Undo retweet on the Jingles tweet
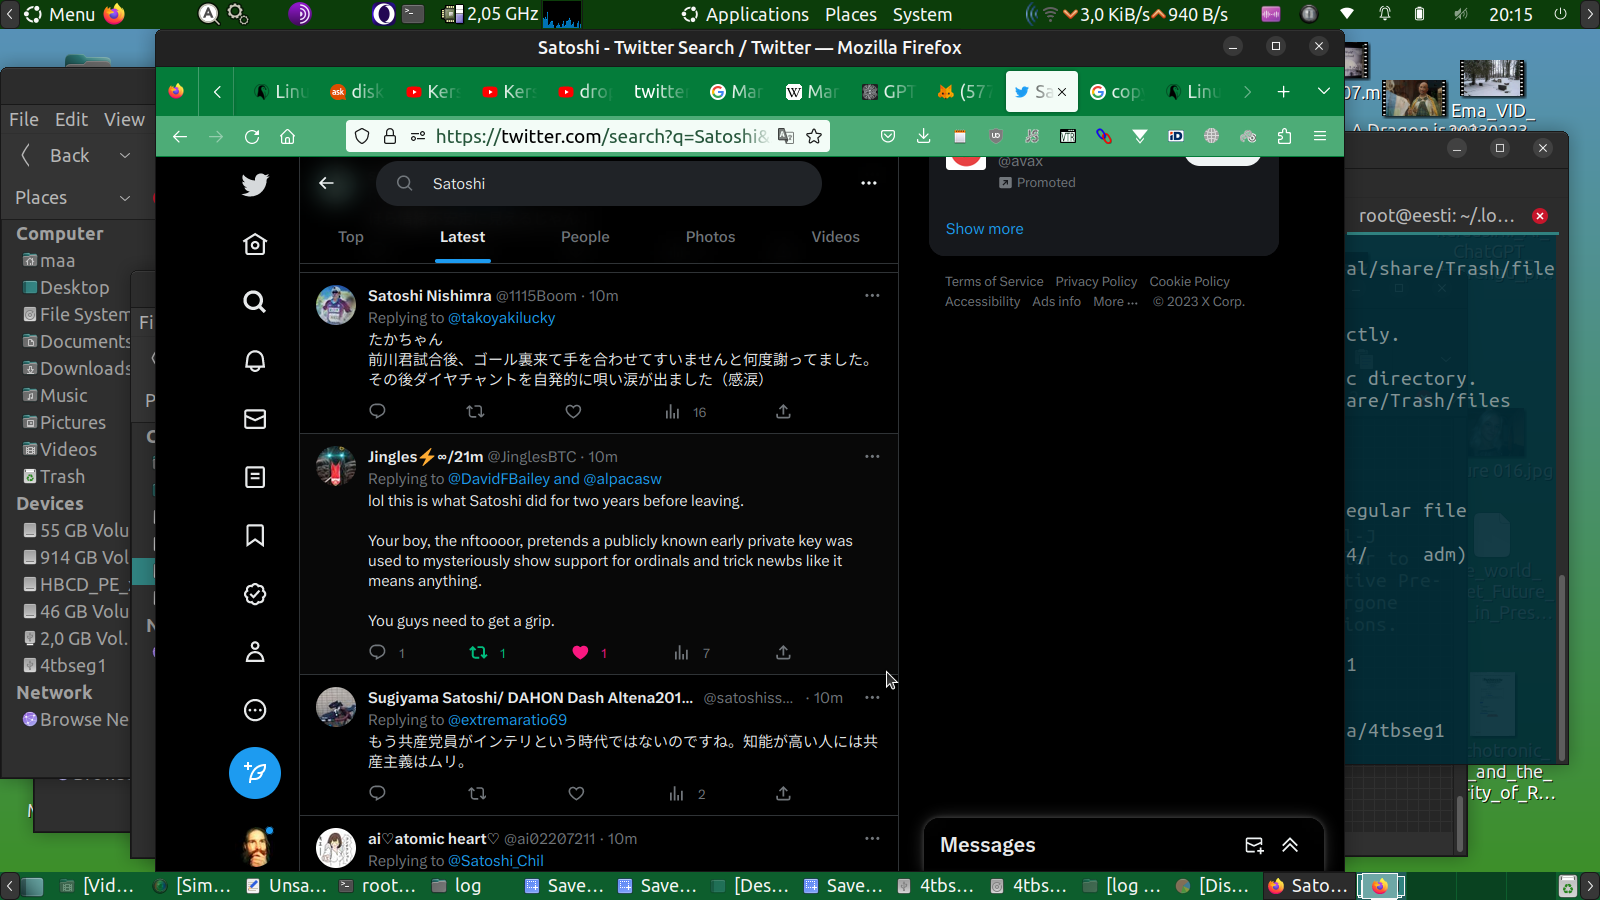The height and width of the screenshot is (900, 1600). point(478,652)
